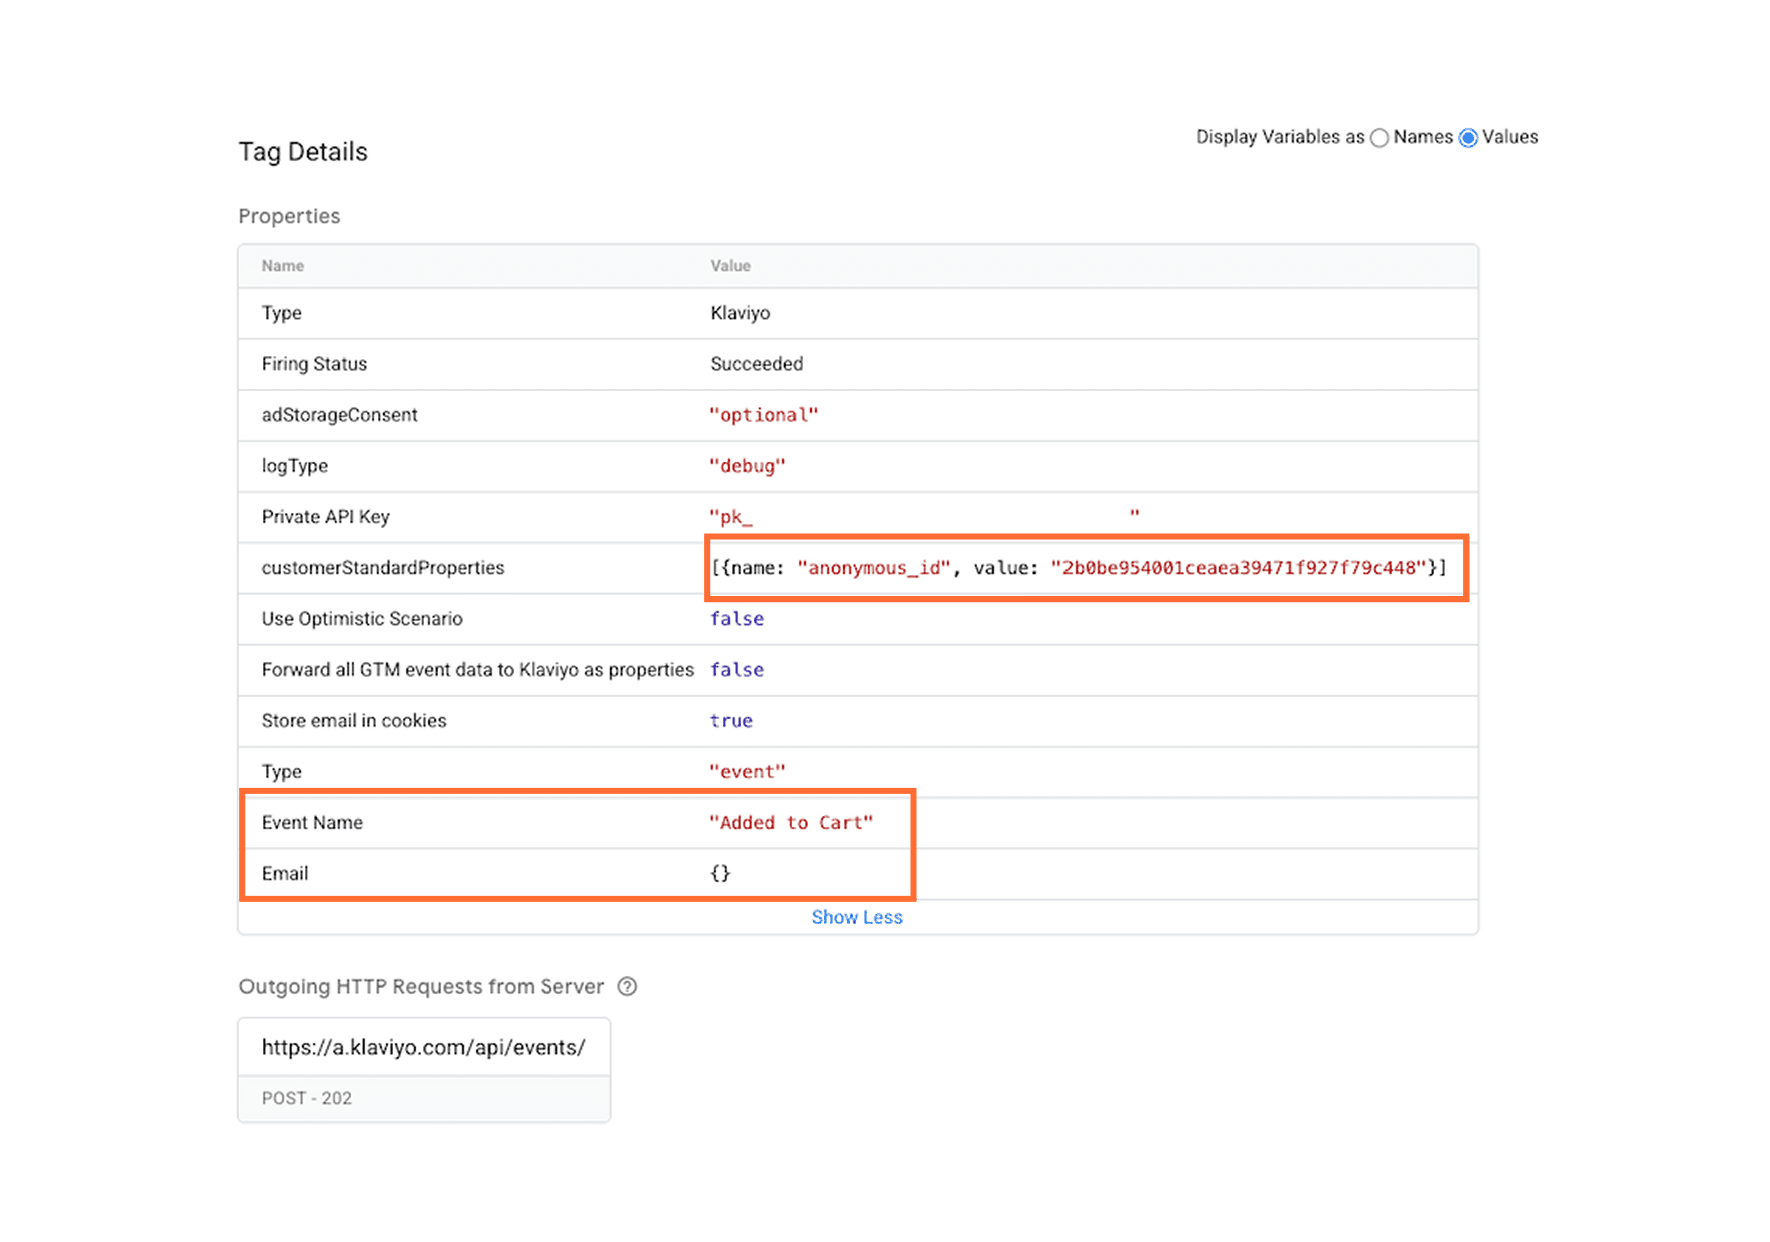Viewport: 1770px width, 1242px height.
Task: Click the Klaviyo type value
Action: [740, 313]
